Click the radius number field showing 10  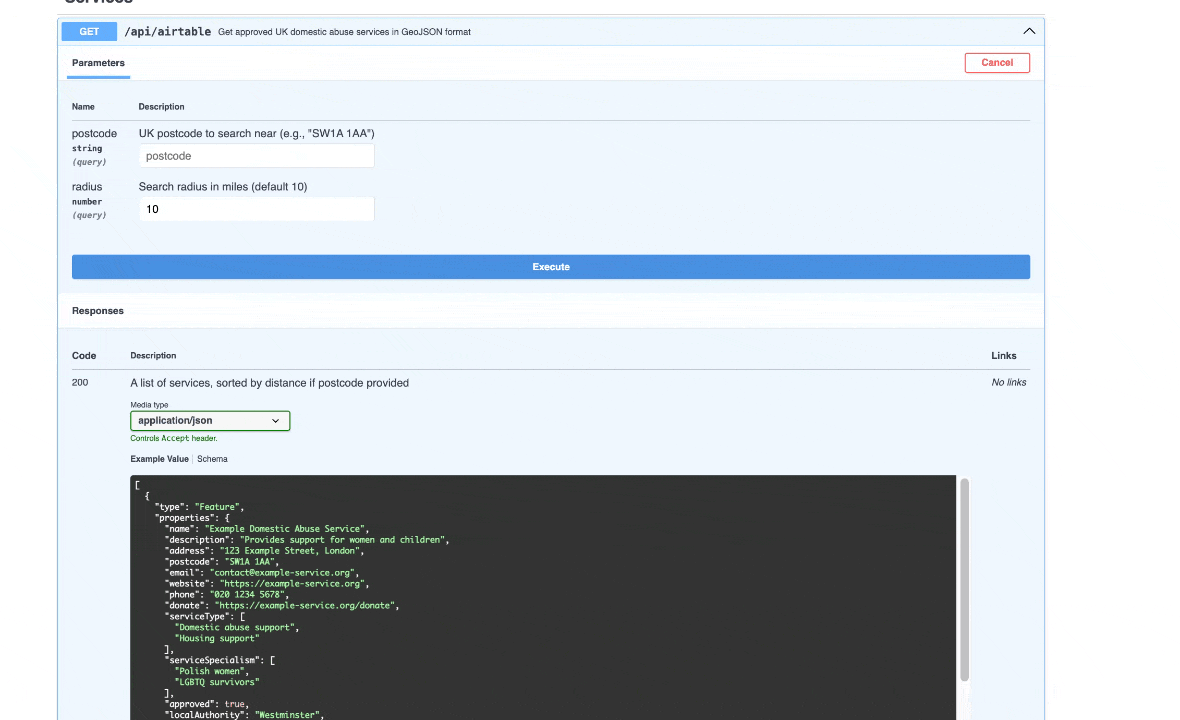click(256, 209)
